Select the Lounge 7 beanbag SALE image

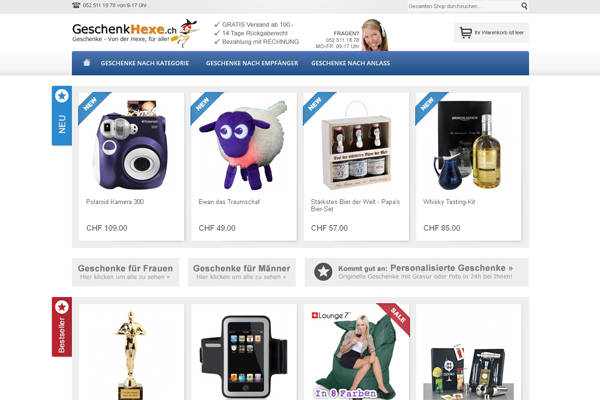point(356,352)
